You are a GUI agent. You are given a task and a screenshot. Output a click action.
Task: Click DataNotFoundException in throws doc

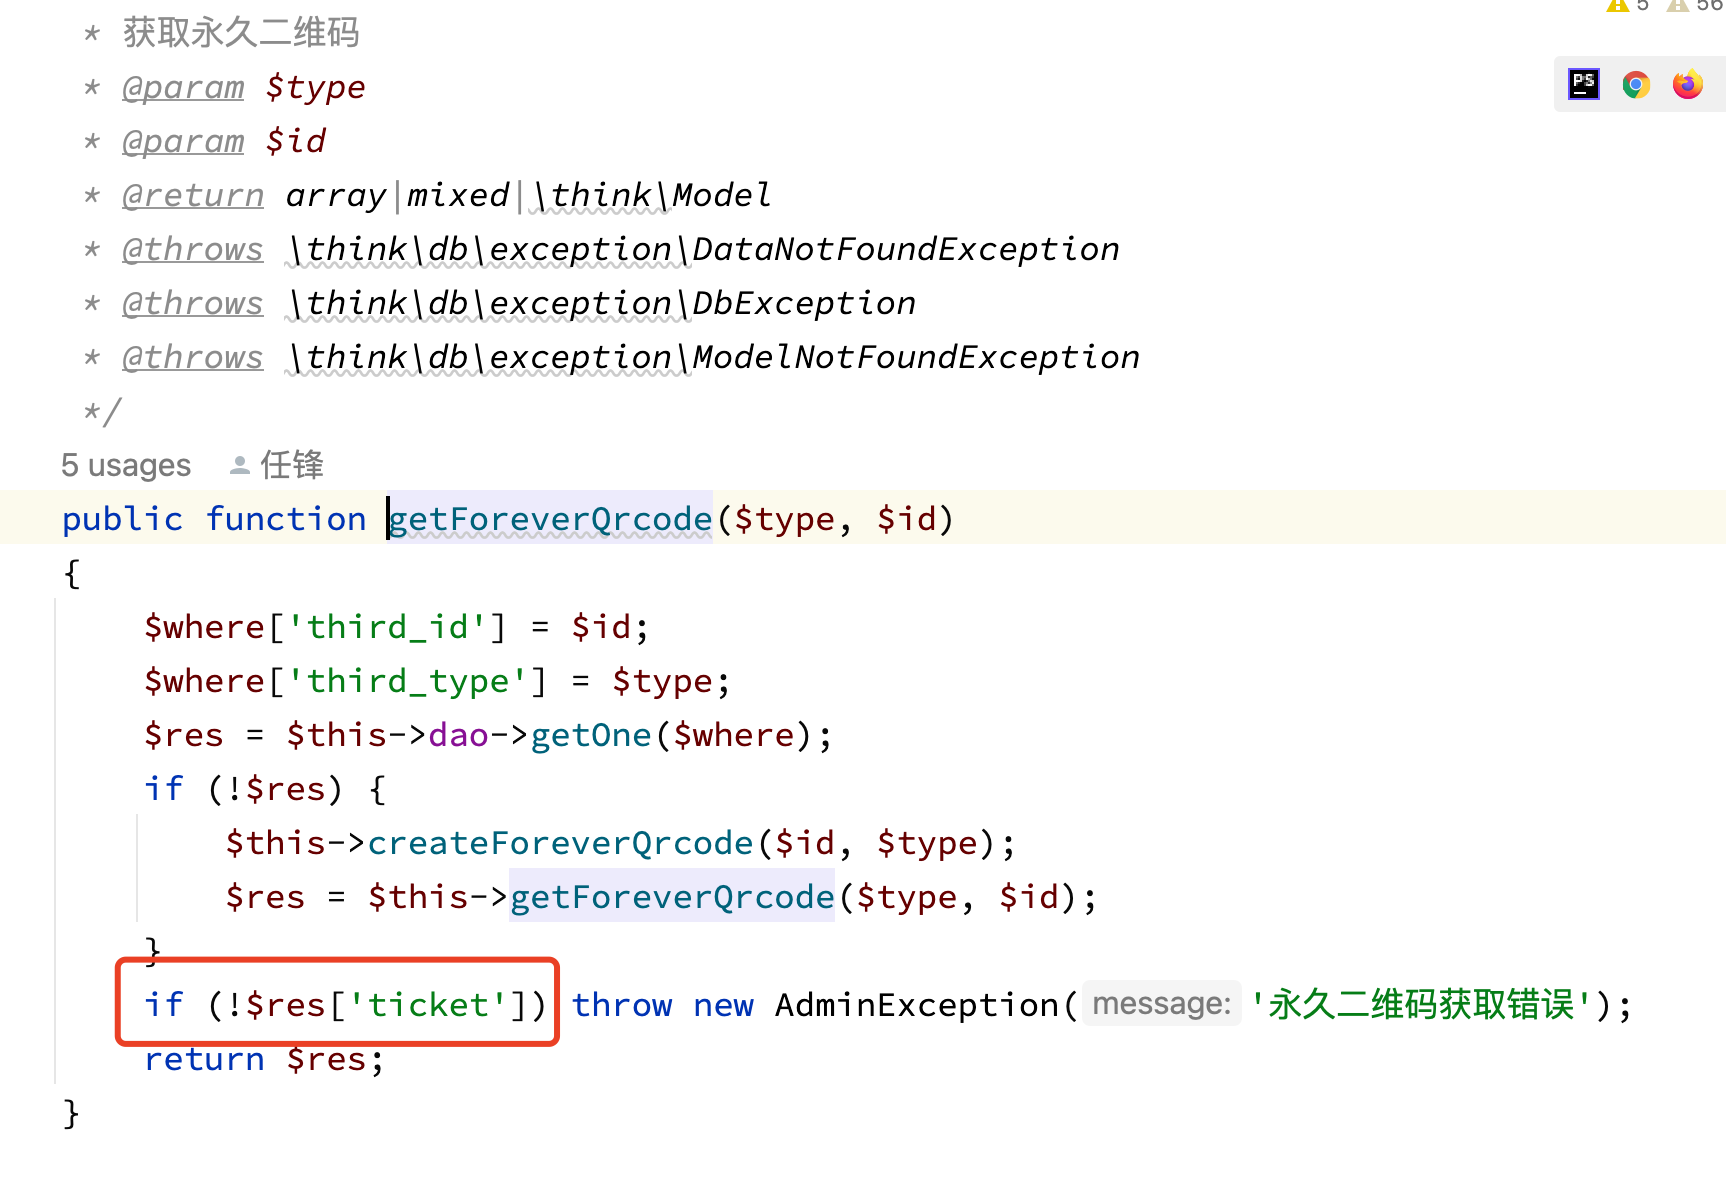906,249
